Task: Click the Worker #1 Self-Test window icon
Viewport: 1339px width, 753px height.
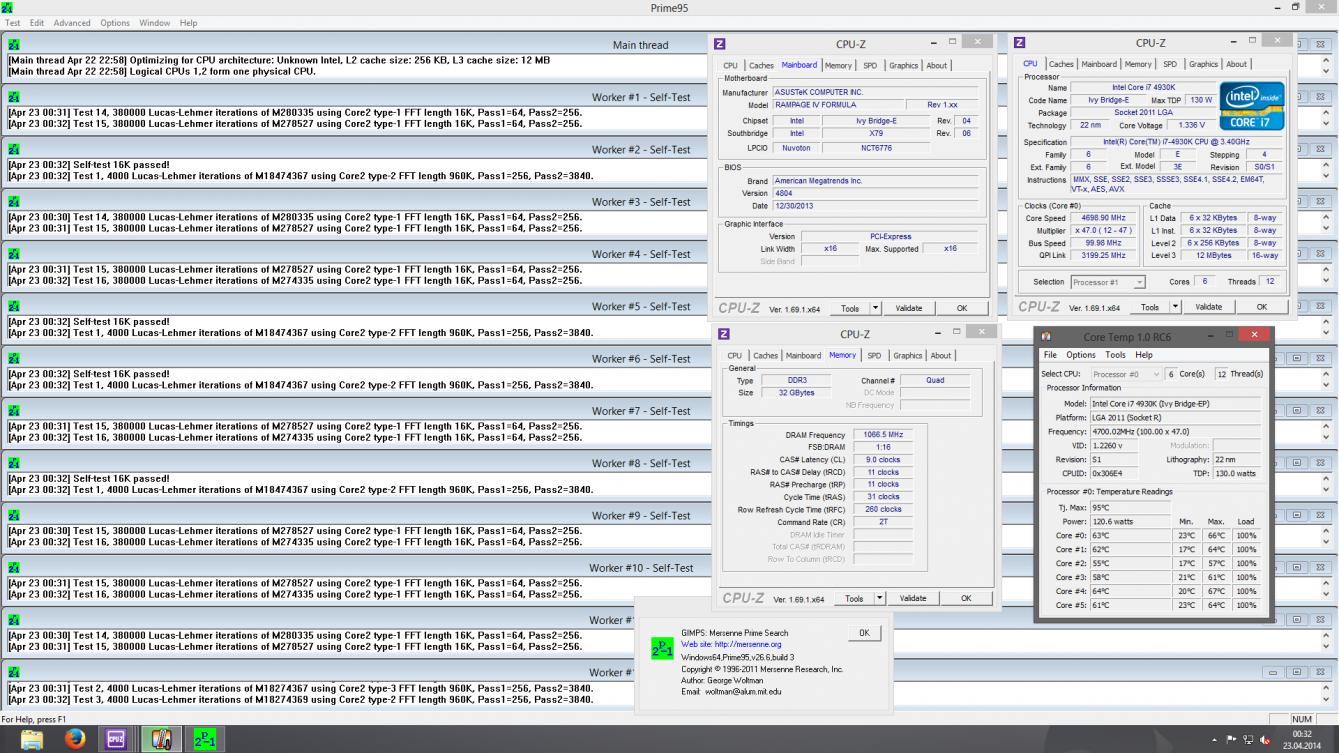Action: [x=14, y=97]
